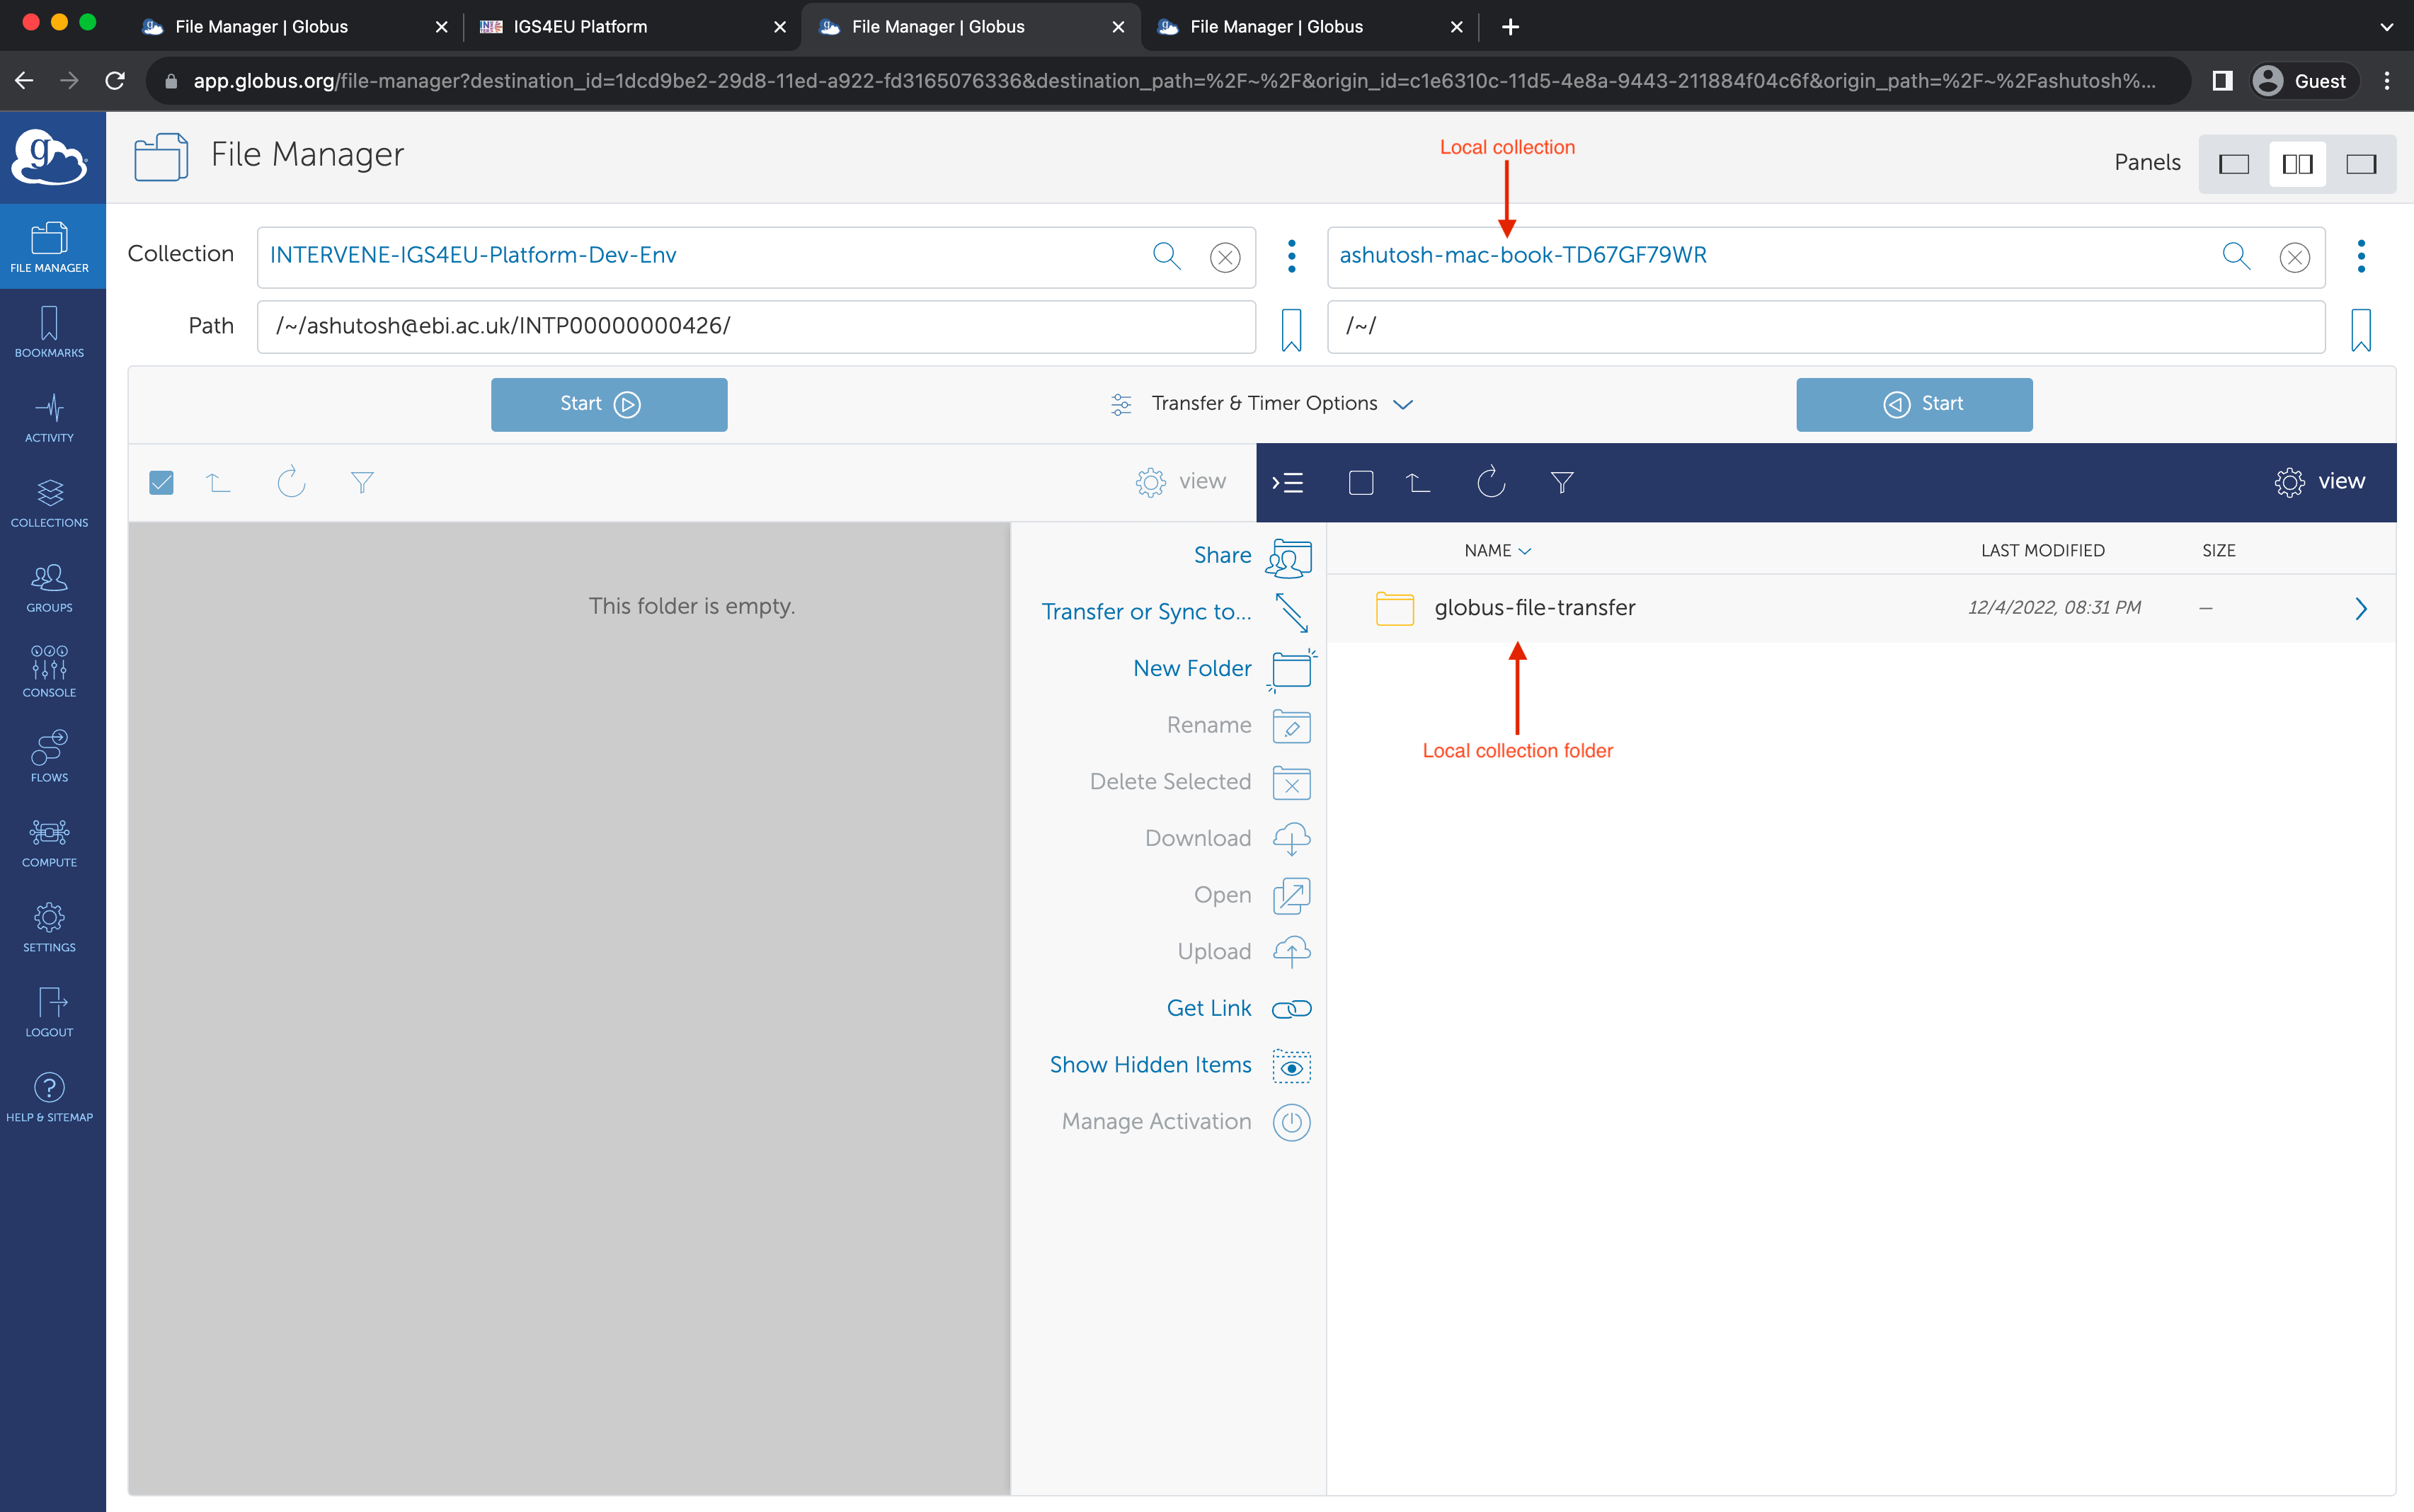The height and width of the screenshot is (1512, 2414).
Task: Click the Compute sidebar icon
Action: pos(49,842)
